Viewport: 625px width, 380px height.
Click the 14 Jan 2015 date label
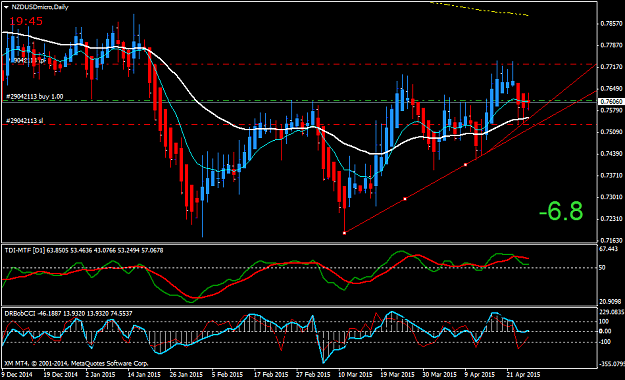click(x=143, y=374)
